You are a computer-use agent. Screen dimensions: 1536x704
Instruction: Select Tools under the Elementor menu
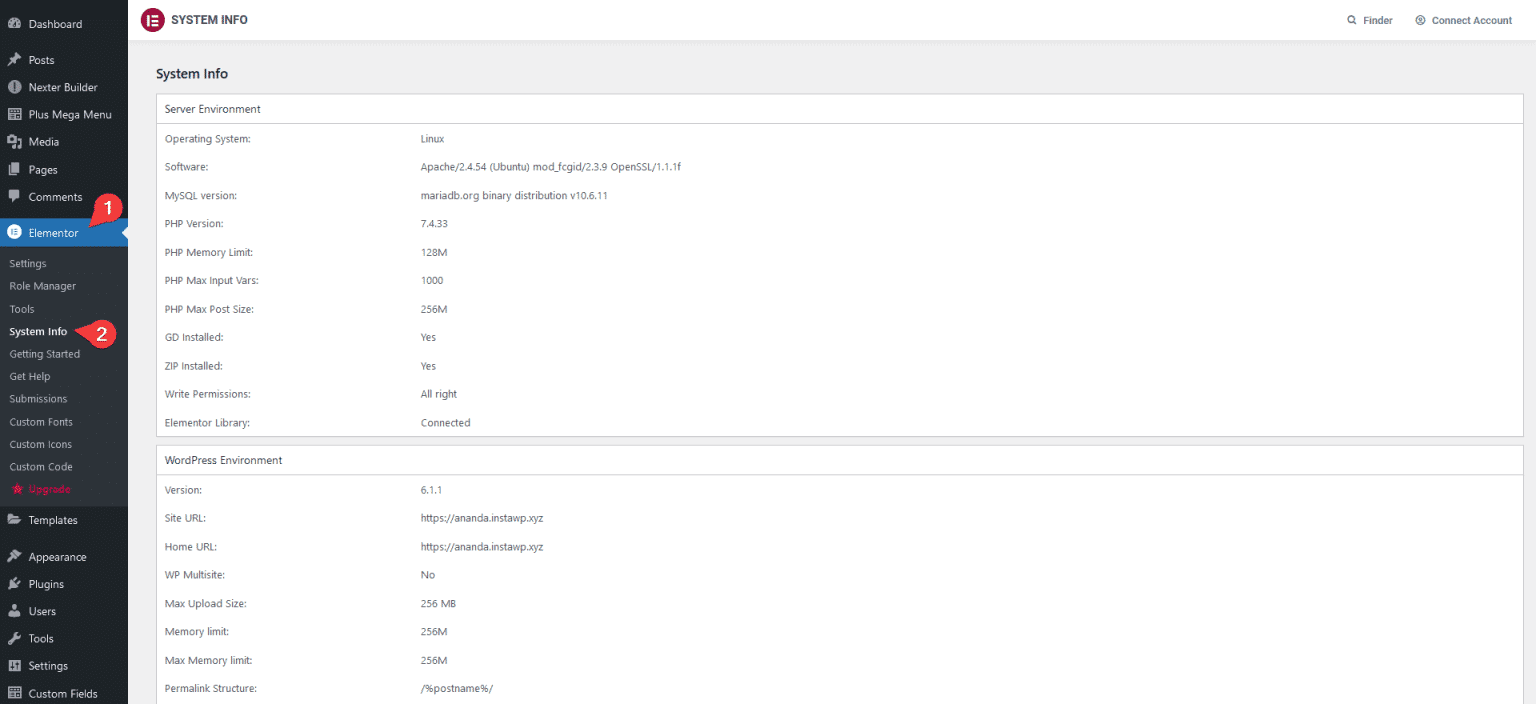[x=22, y=309]
